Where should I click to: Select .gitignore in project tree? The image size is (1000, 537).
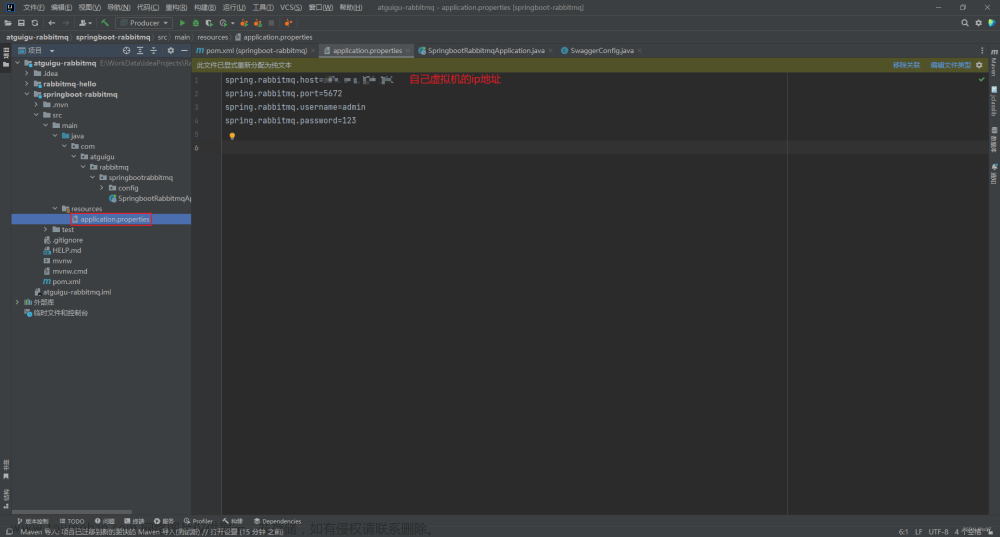coord(68,240)
